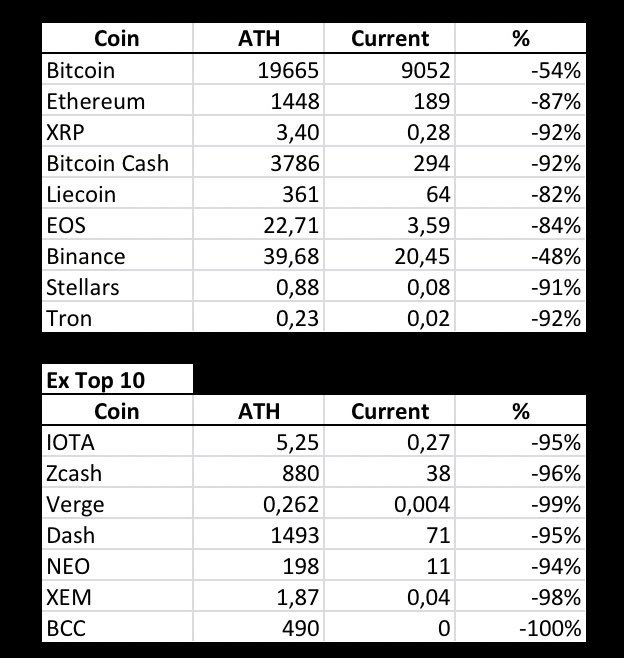Viewport: 624px width, 658px height.
Task: Click the top table Current column header
Action: [x=389, y=38]
